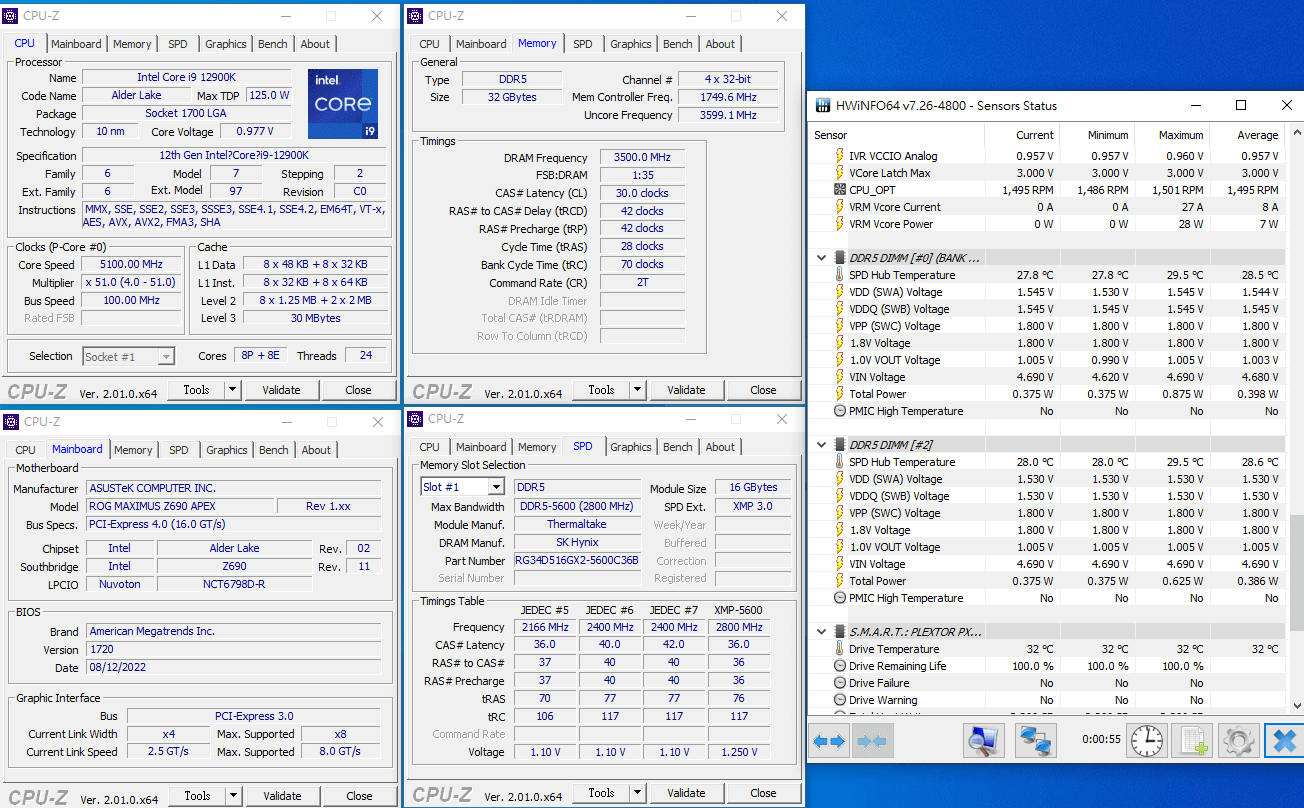Click Close button in CPU-Z Memory-tab window
Screen dimensions: 1304x808
coord(763,390)
